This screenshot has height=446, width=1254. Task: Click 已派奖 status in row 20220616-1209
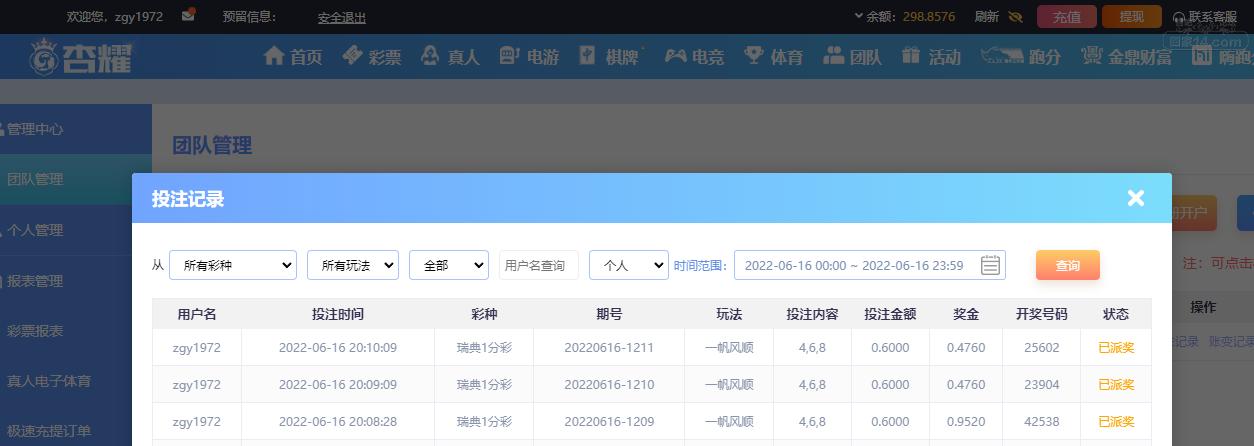tap(1116, 422)
